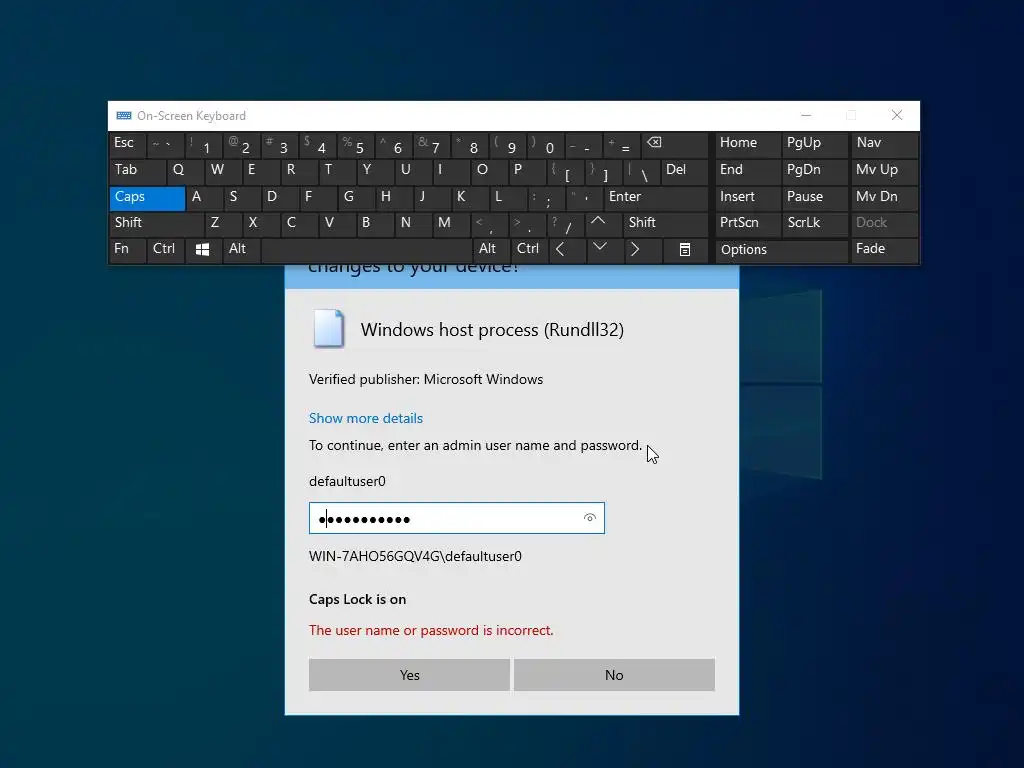Click the context menu key
This screenshot has width=1024, height=768.
coord(684,250)
